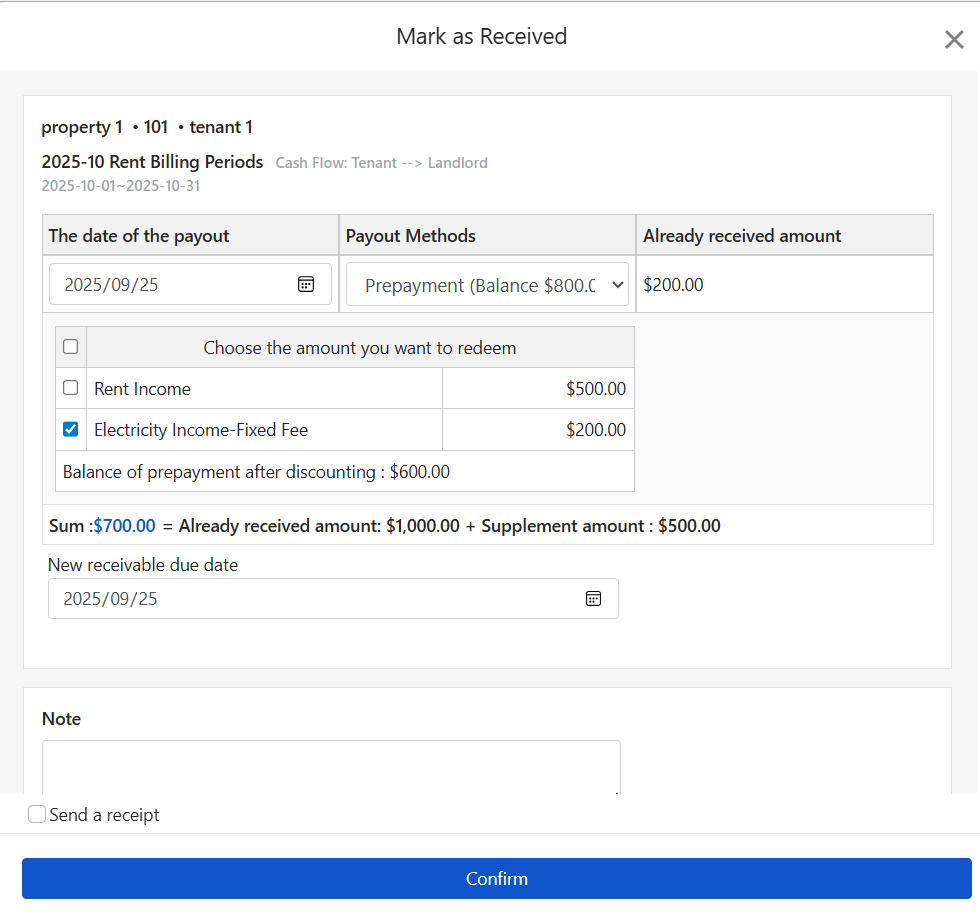The width and height of the screenshot is (980, 919).
Task: Select the Rent Income row label
Action: 142,388
